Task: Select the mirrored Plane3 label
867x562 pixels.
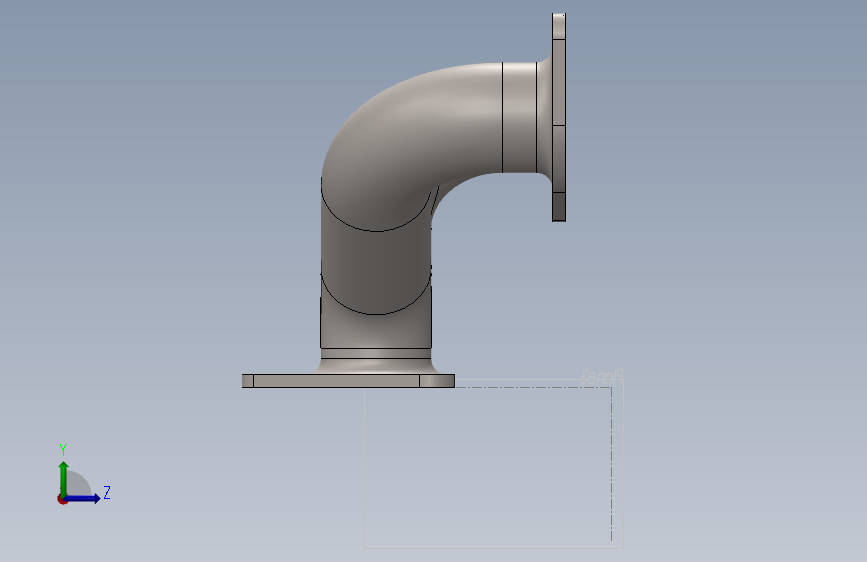Action: (602, 377)
